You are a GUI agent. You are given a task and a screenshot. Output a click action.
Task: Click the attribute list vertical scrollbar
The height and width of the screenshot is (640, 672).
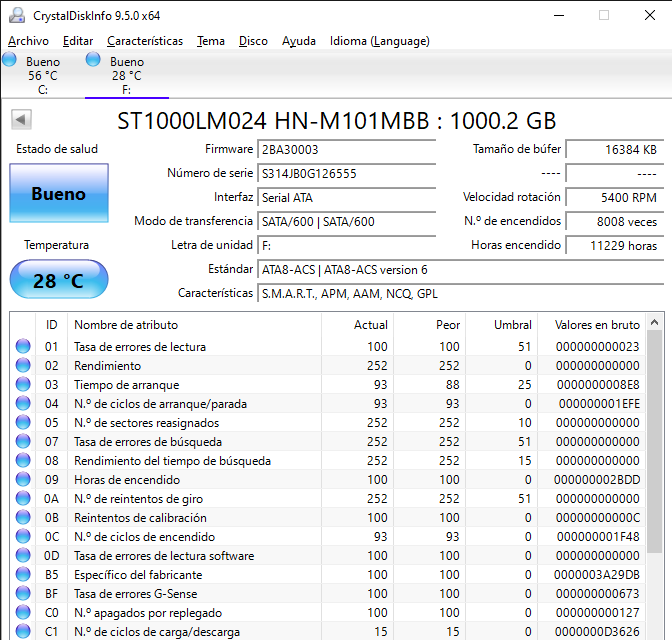[654, 440]
